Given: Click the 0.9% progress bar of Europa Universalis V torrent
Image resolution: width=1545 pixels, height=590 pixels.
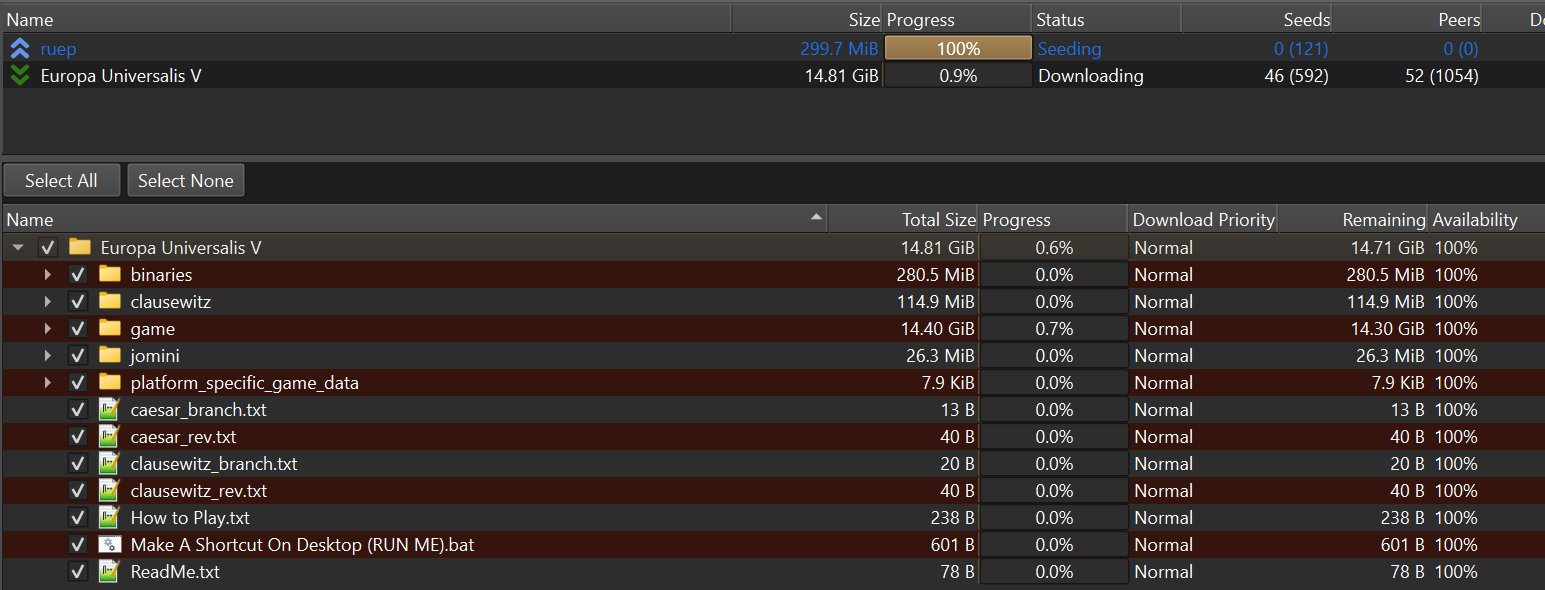Looking at the screenshot, I should tap(958, 75).
